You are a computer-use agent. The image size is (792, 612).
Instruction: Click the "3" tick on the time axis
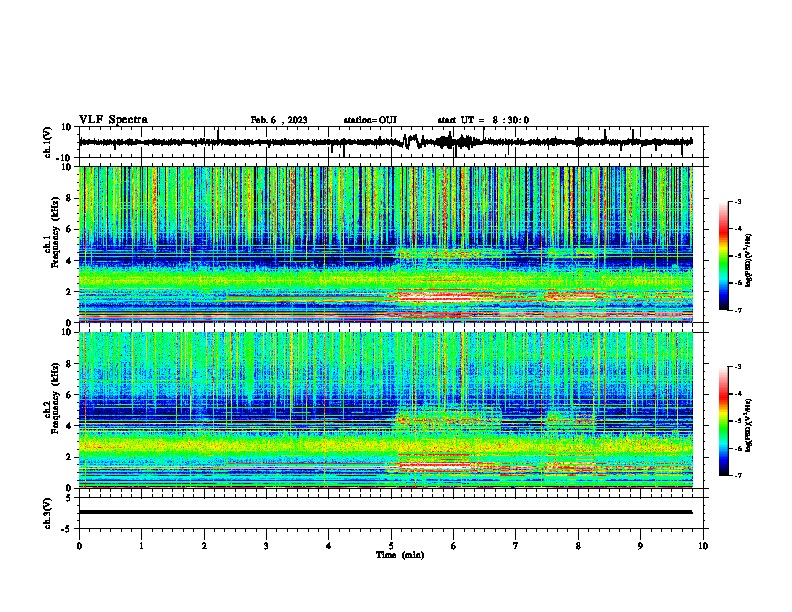tap(266, 546)
